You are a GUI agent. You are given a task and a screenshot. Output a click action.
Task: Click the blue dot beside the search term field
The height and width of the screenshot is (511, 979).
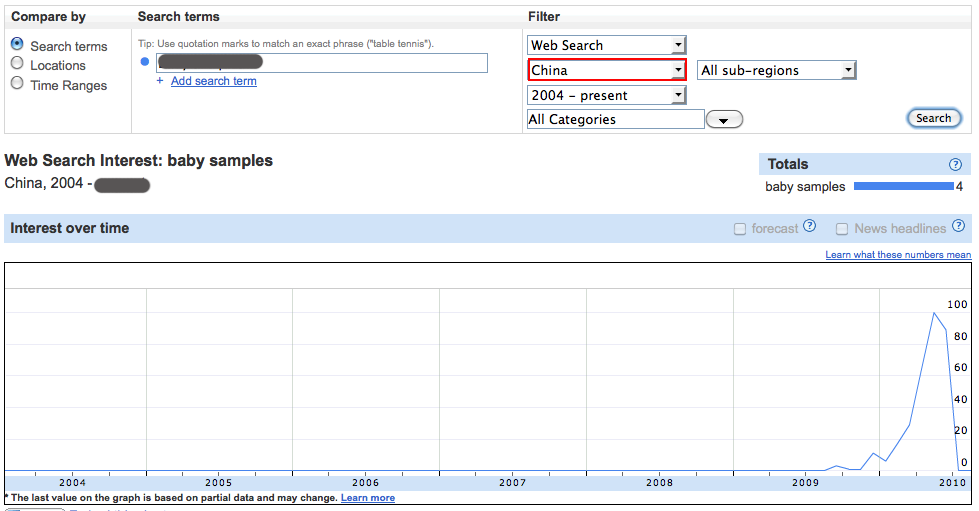(145, 63)
